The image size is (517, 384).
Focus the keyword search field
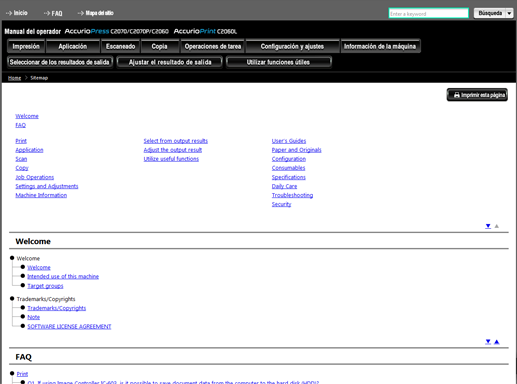point(428,13)
